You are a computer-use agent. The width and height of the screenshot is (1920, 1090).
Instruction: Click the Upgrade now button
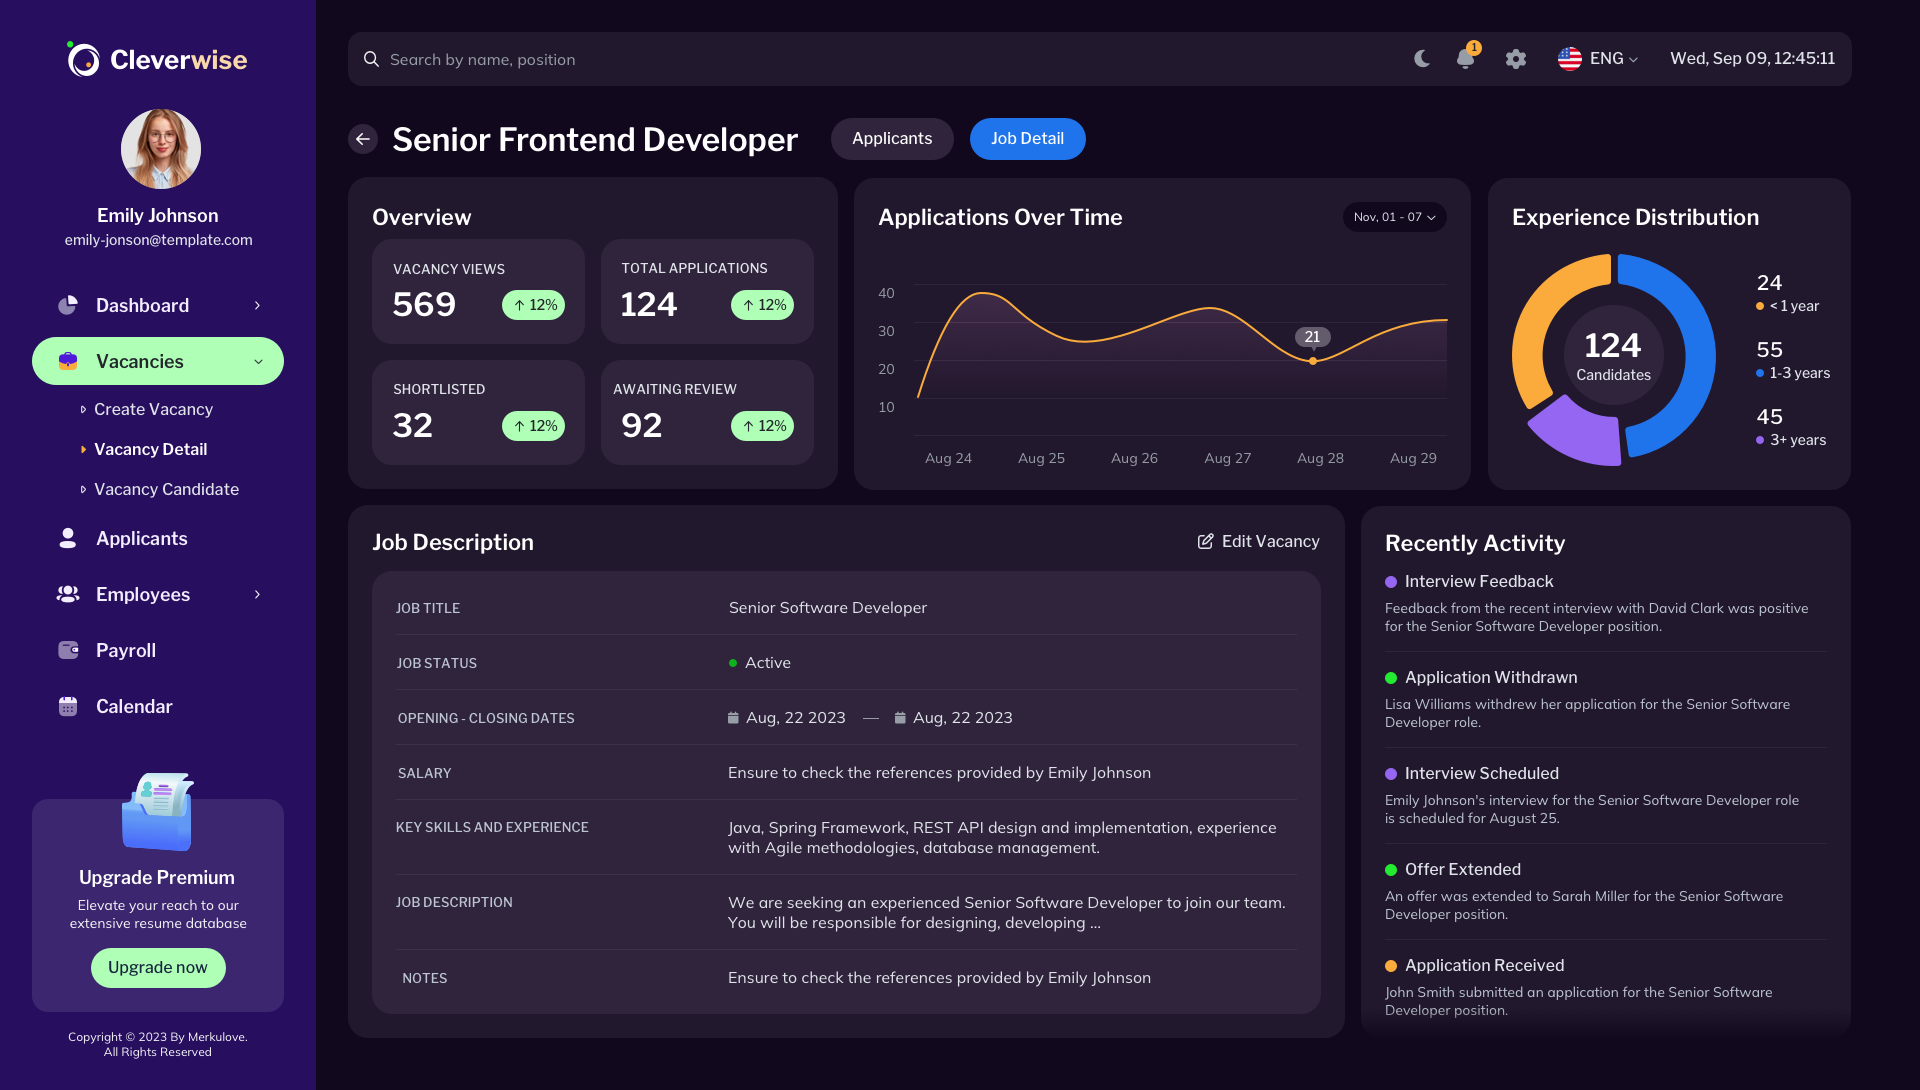[x=157, y=967]
